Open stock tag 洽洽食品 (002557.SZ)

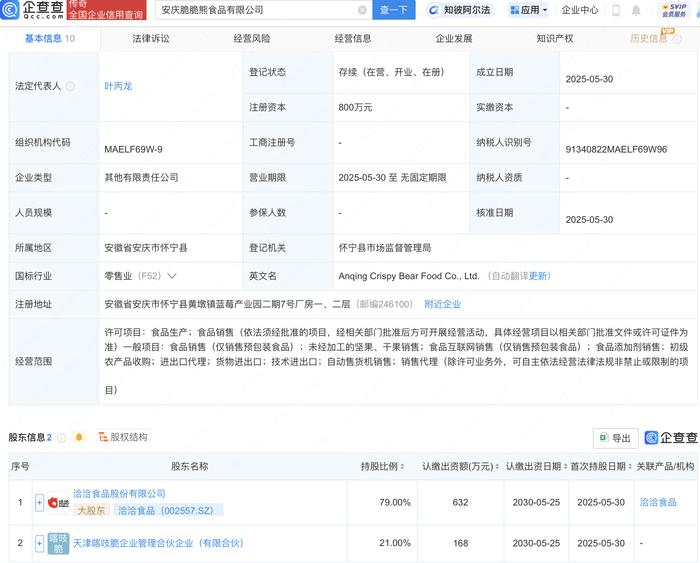coord(168,510)
